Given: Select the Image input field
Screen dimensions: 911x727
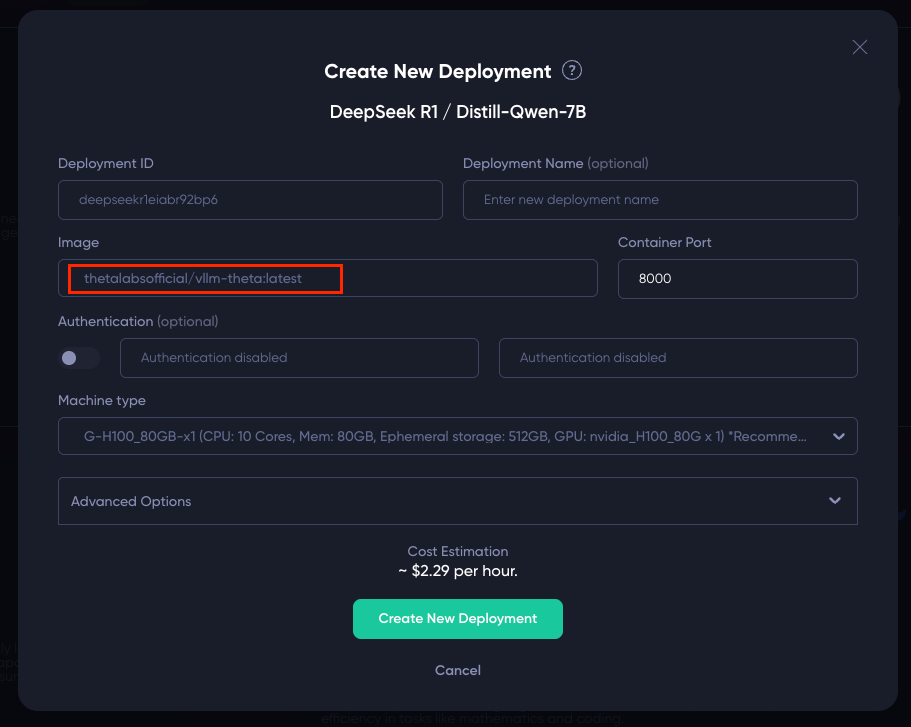Looking at the screenshot, I should pos(328,278).
